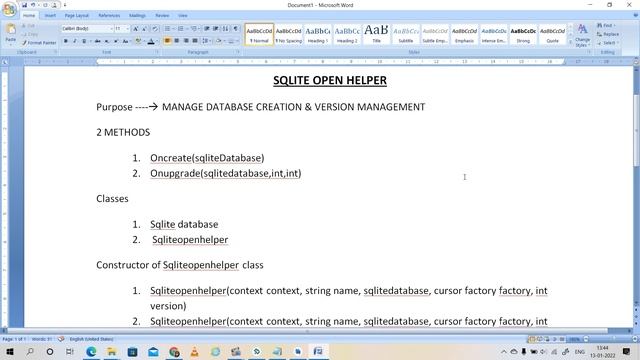Toggle justify alignment

pos(195,41)
